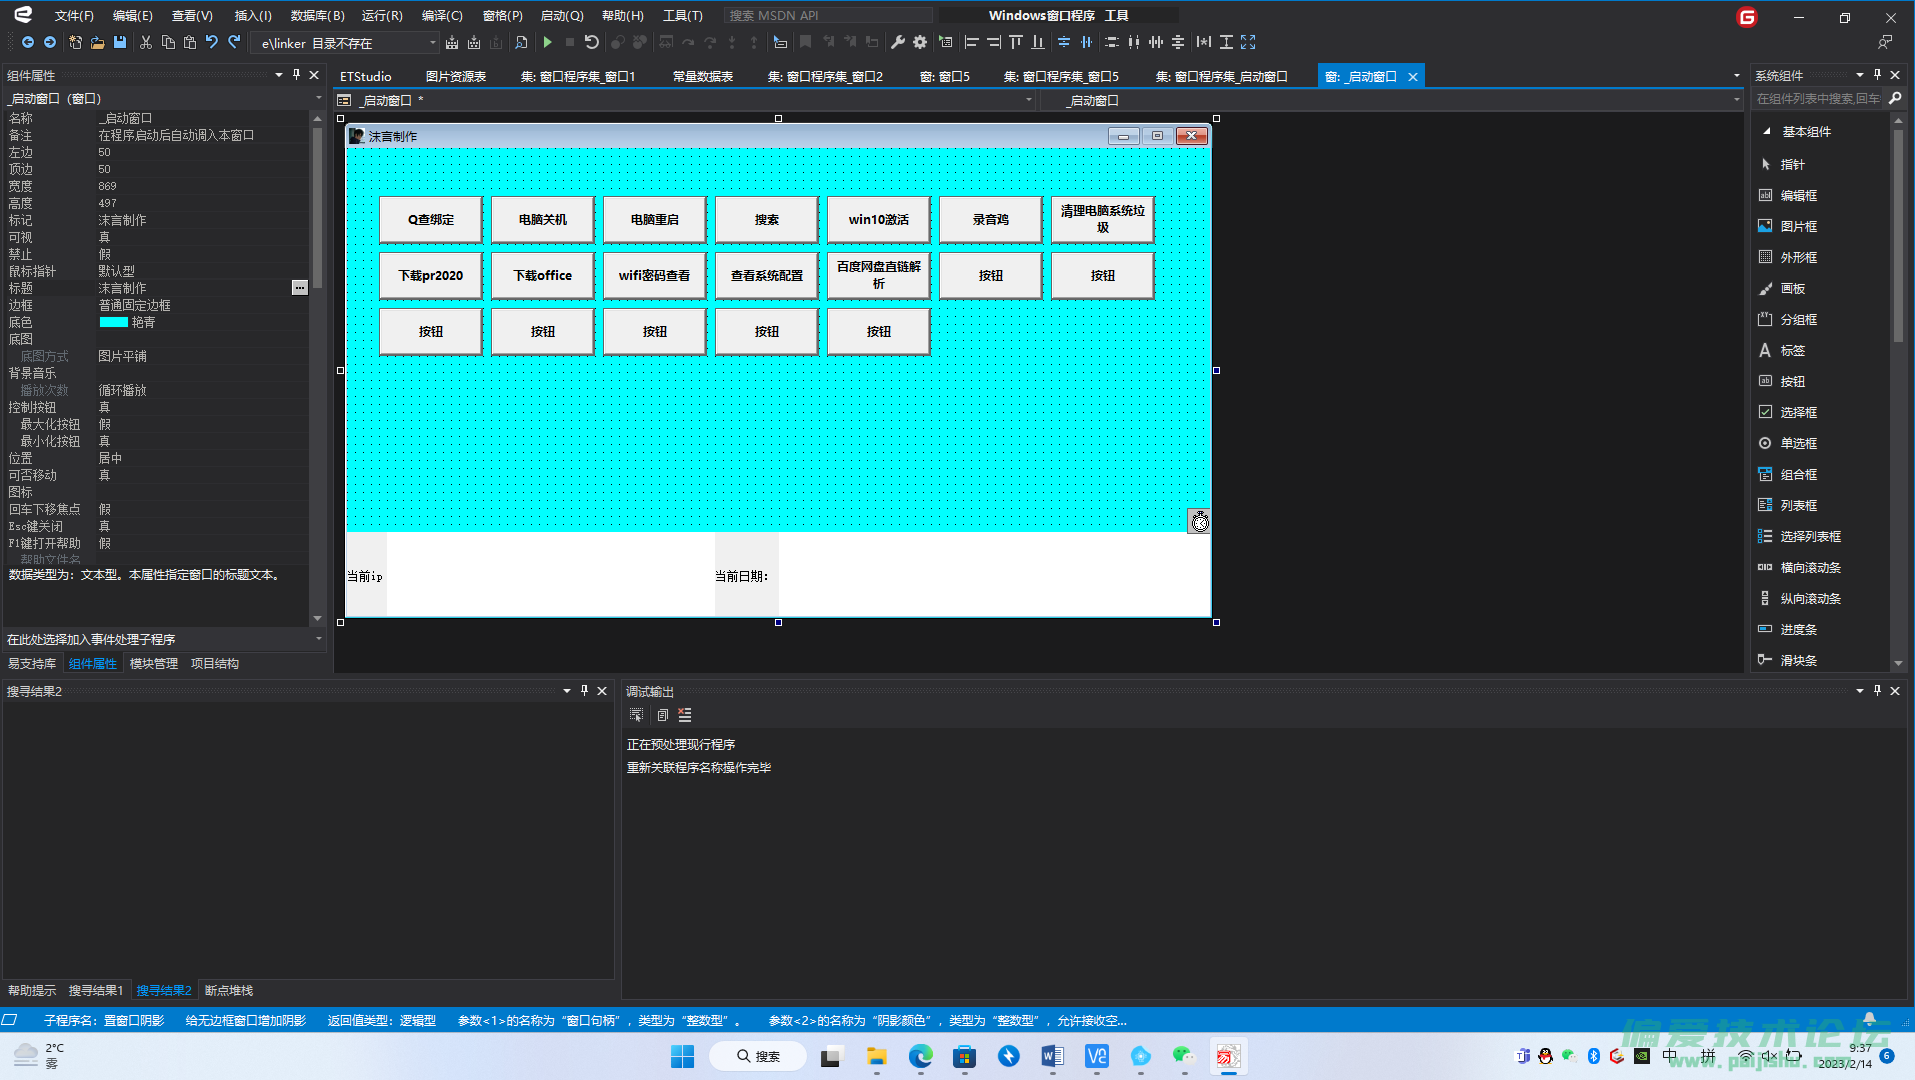Select the 指针 pointer tool

click(1792, 164)
